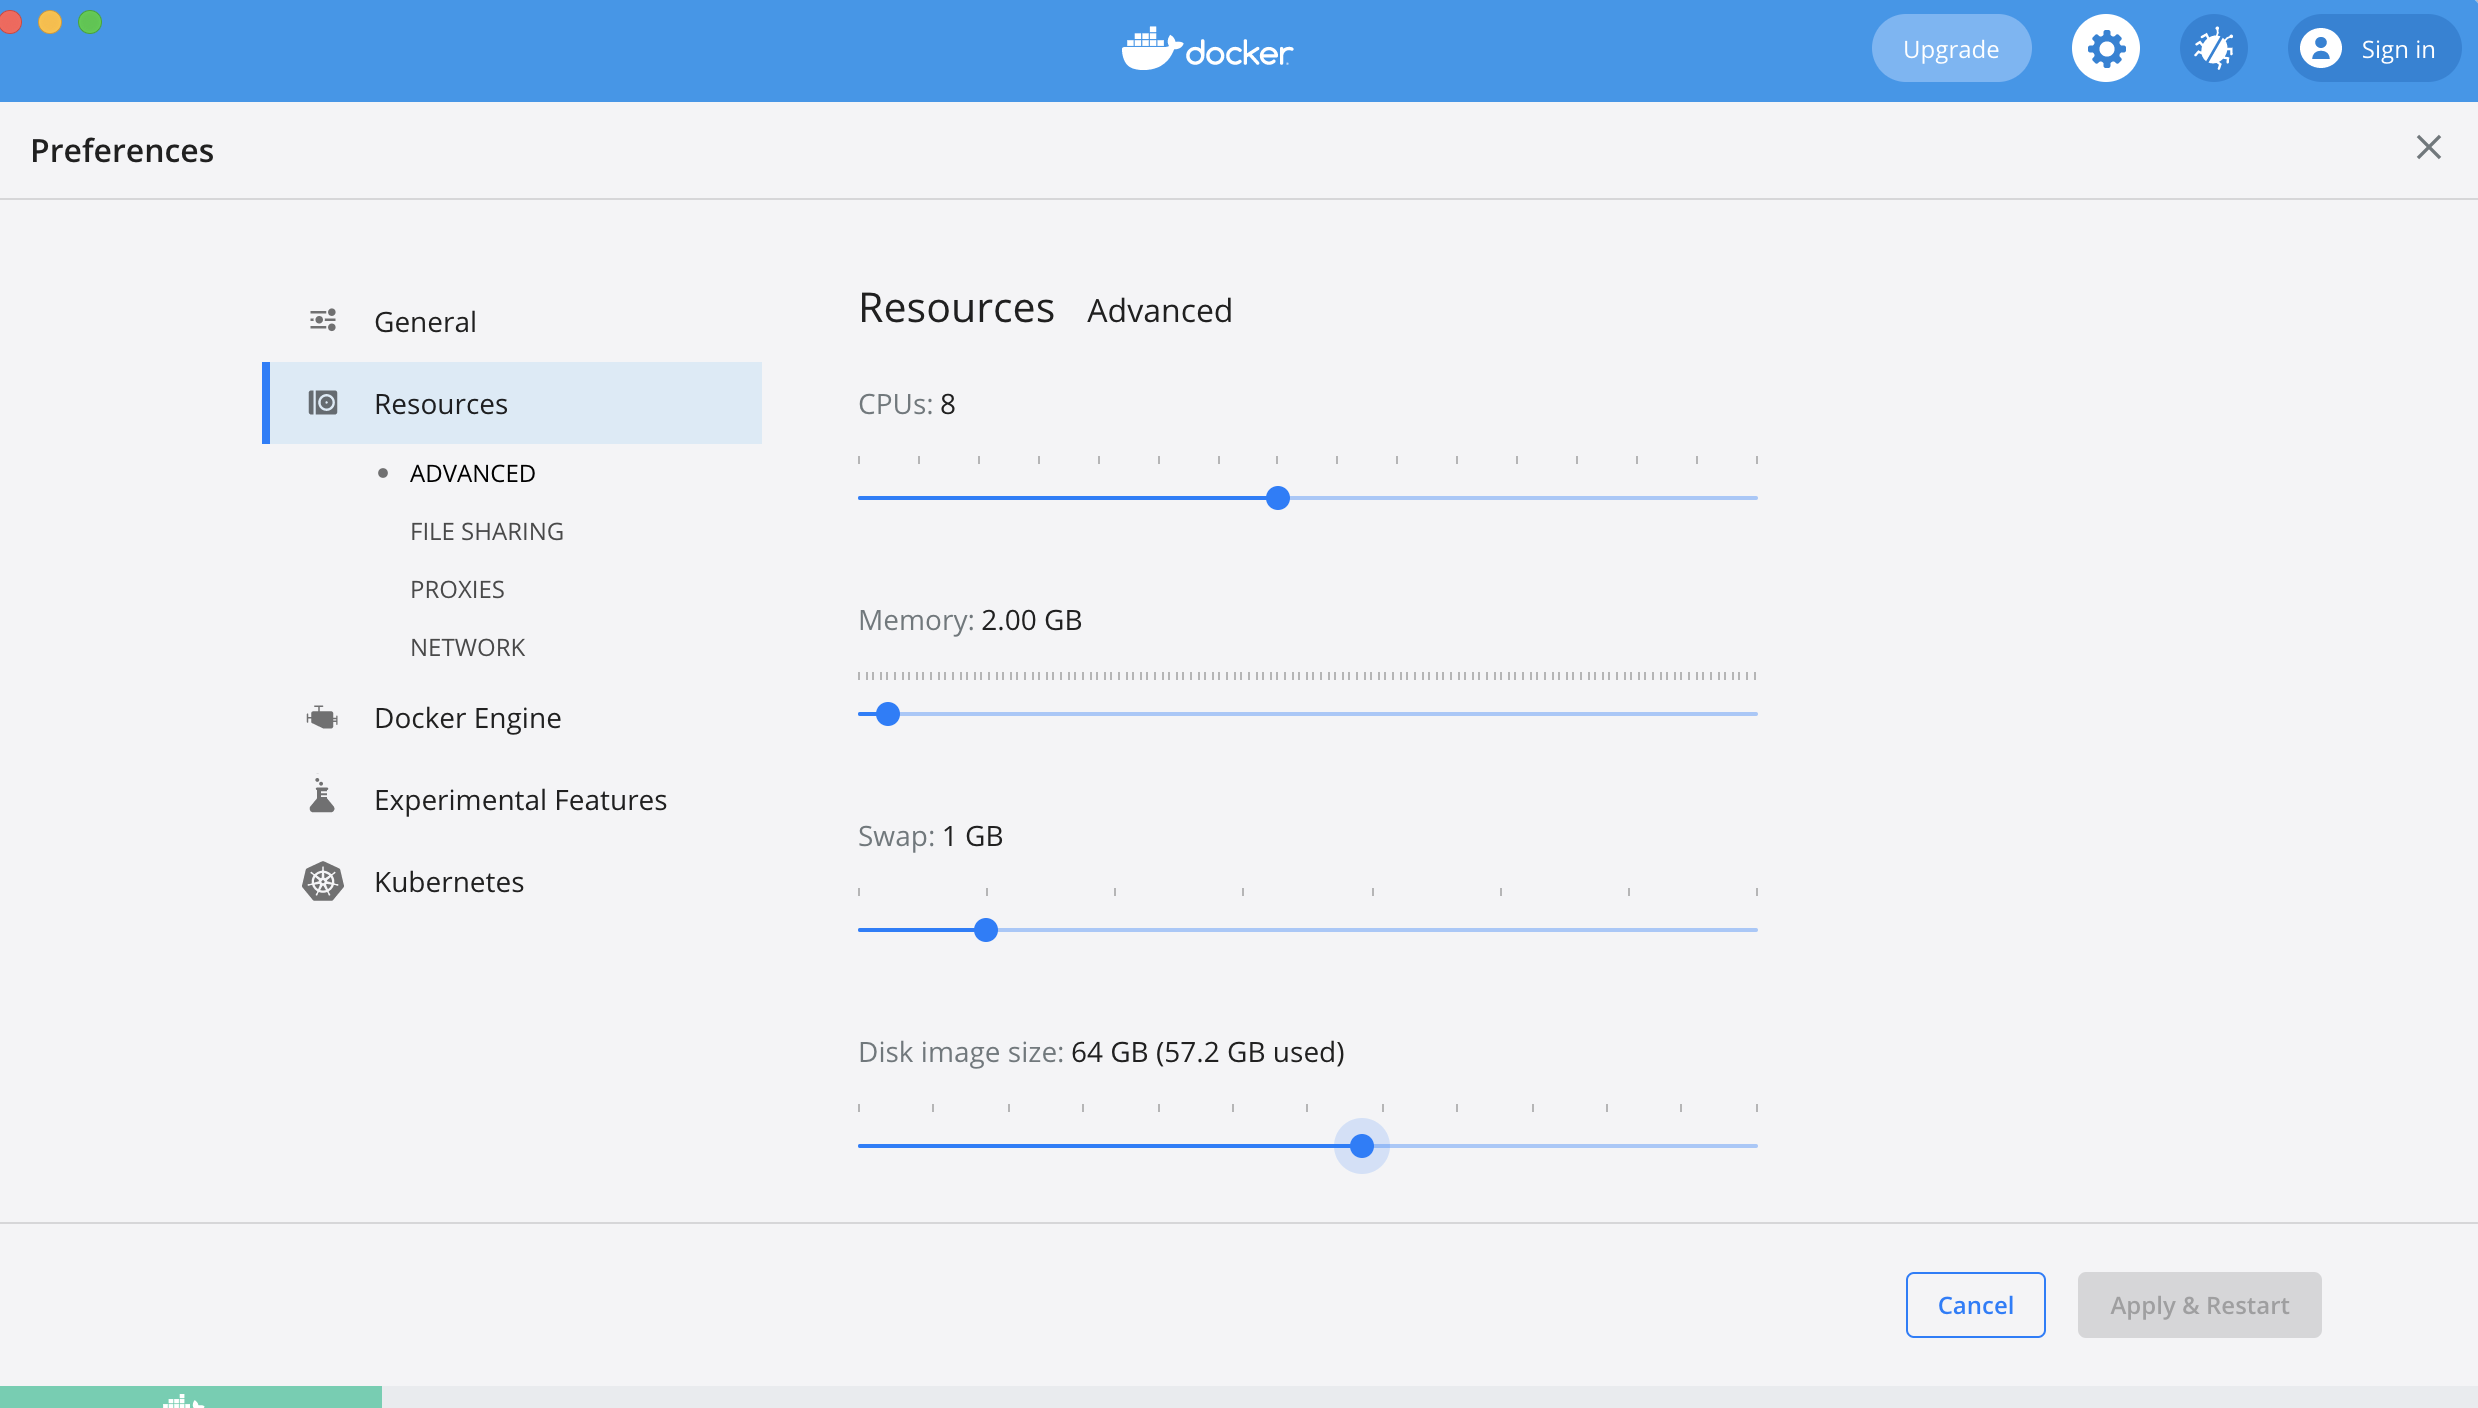2478x1408 pixels.
Task: Click the Kubernetes wheel icon
Action: pos(323,881)
